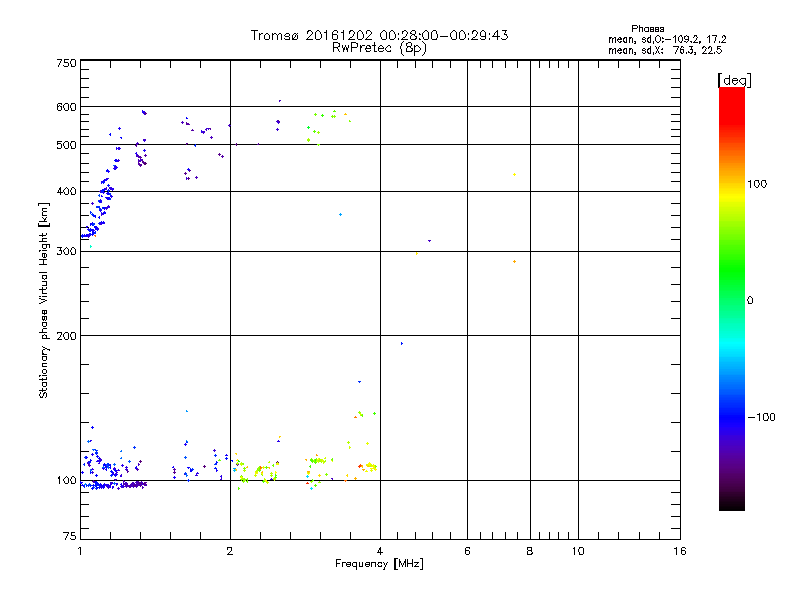
Task: Click the '6' frequency tick label
Action: 467,551
